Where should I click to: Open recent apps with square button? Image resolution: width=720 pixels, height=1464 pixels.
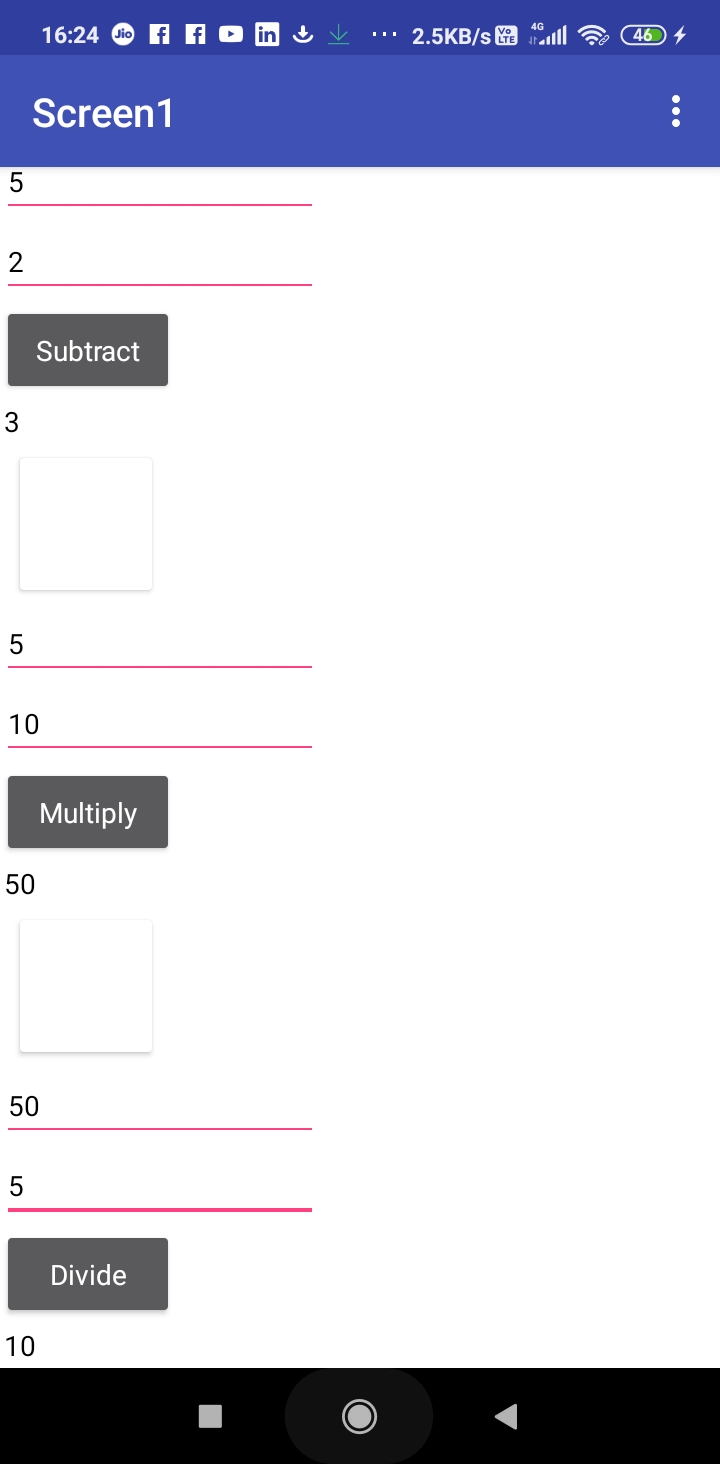point(210,1416)
